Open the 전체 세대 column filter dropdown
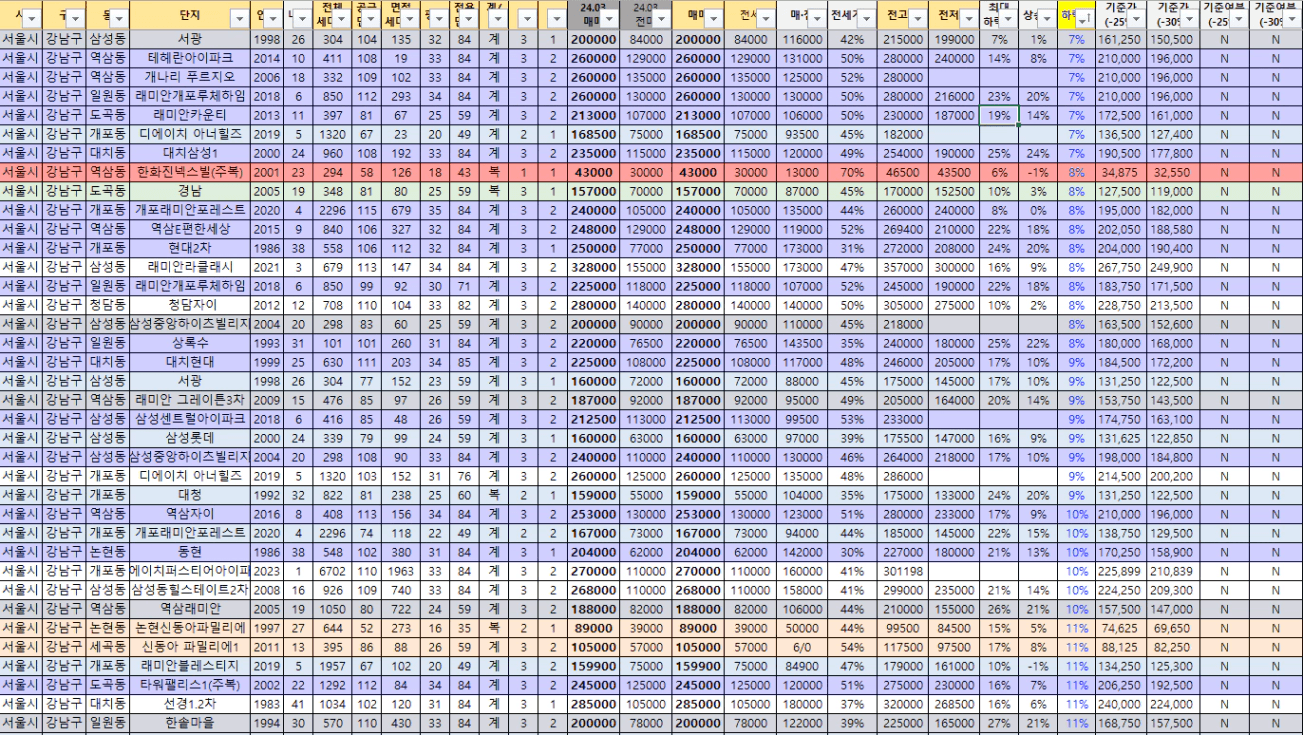This screenshot has width=1303, height=735. click(339, 18)
